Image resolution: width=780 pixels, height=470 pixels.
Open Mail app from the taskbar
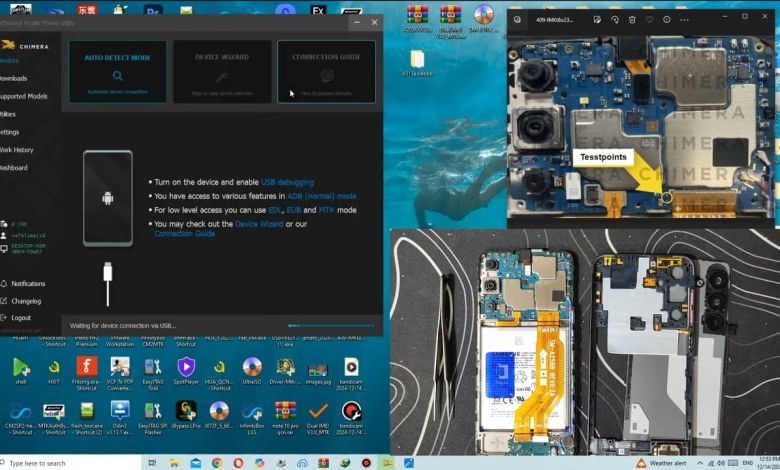click(195, 463)
